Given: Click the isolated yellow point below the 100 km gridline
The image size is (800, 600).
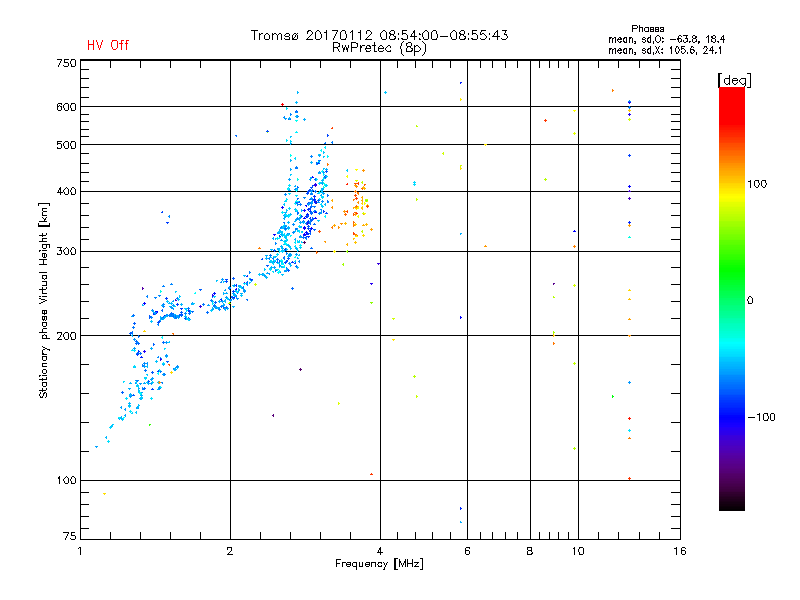Looking at the screenshot, I should [x=105, y=494].
